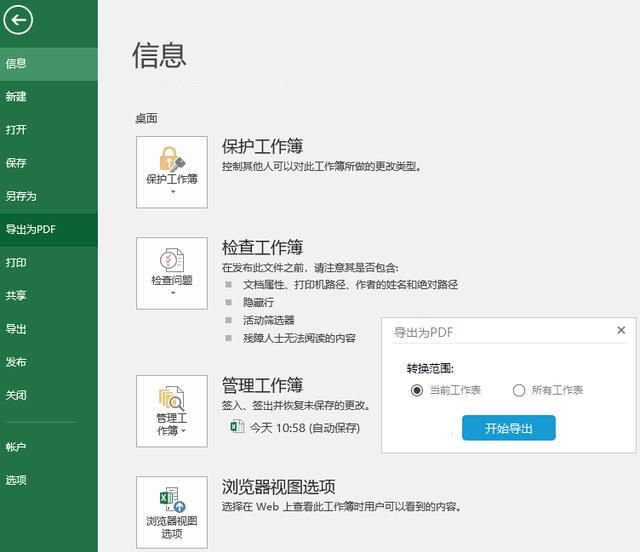The height and width of the screenshot is (552, 640).
Task: Click the checklist document icon
Action: [172, 260]
